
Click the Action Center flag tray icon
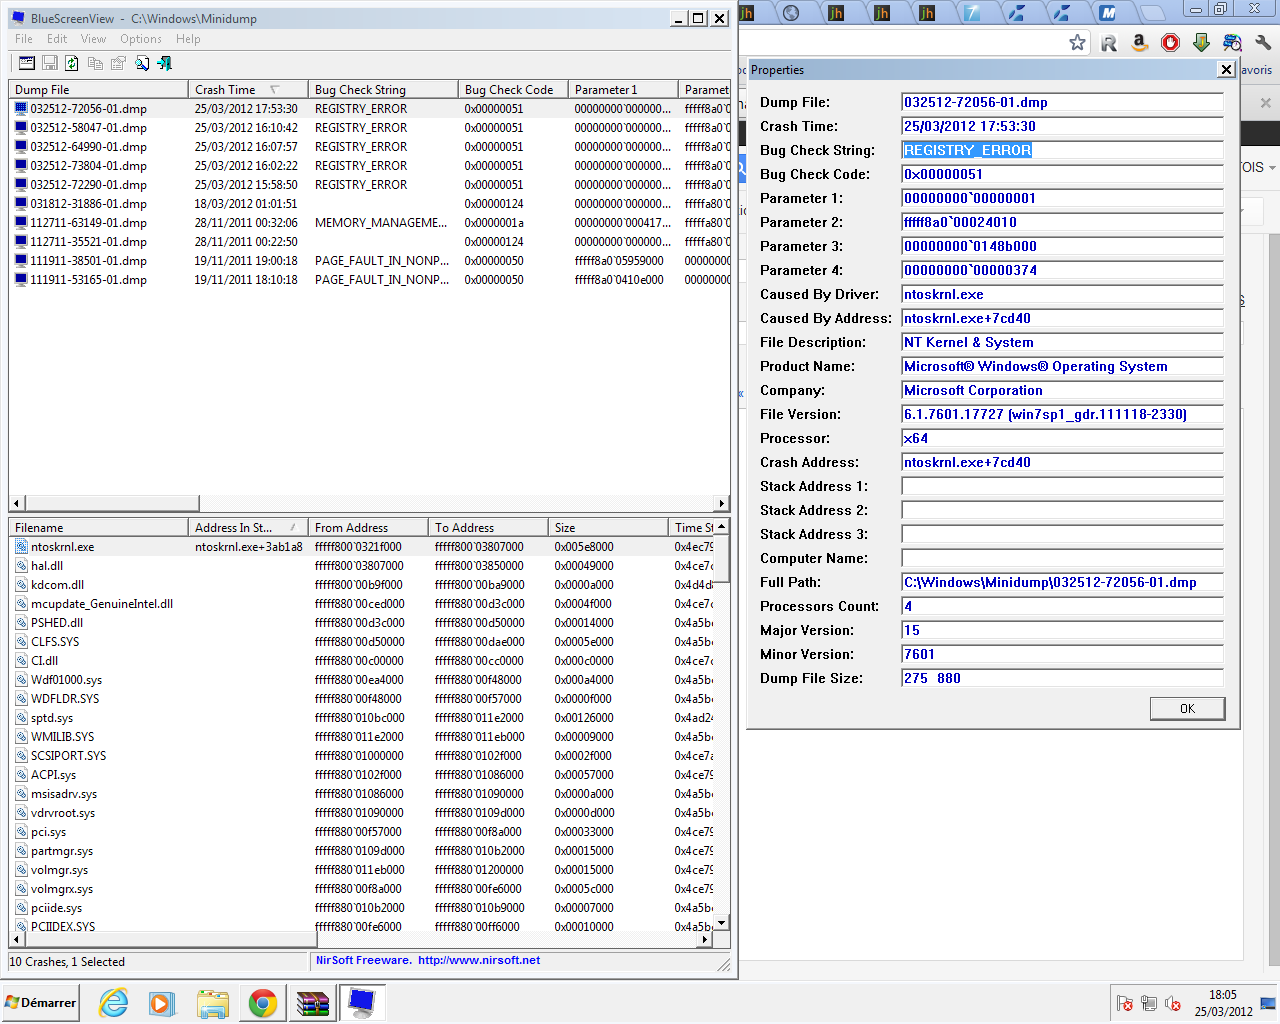coord(1124,1003)
